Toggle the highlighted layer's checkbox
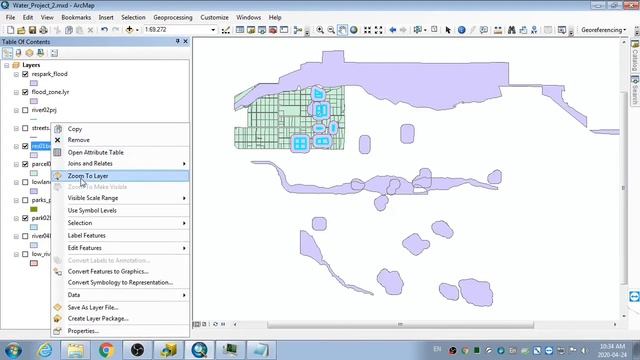 [x=25, y=146]
